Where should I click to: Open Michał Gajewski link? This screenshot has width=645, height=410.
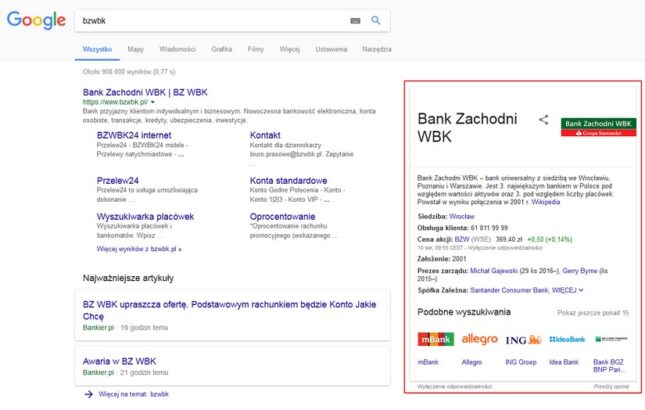494,271
